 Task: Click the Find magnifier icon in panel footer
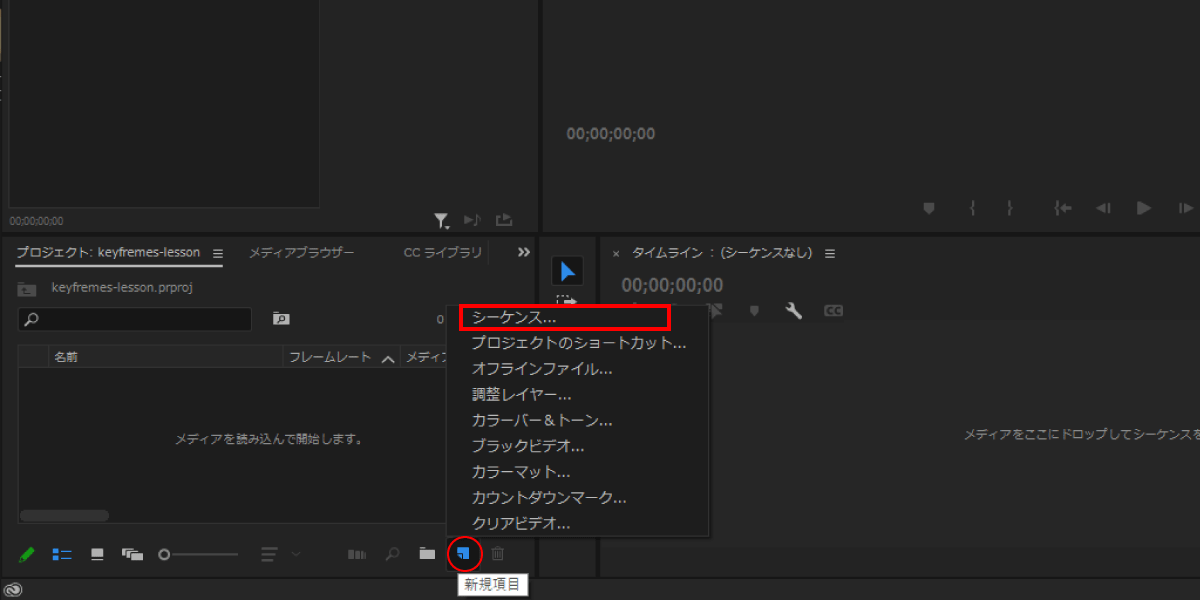[x=393, y=553]
